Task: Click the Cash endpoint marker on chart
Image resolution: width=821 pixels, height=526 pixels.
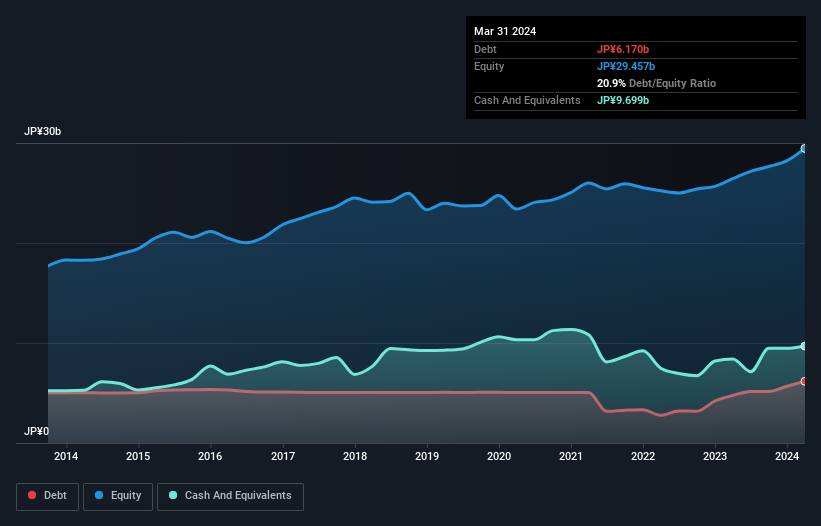Action: (x=804, y=346)
